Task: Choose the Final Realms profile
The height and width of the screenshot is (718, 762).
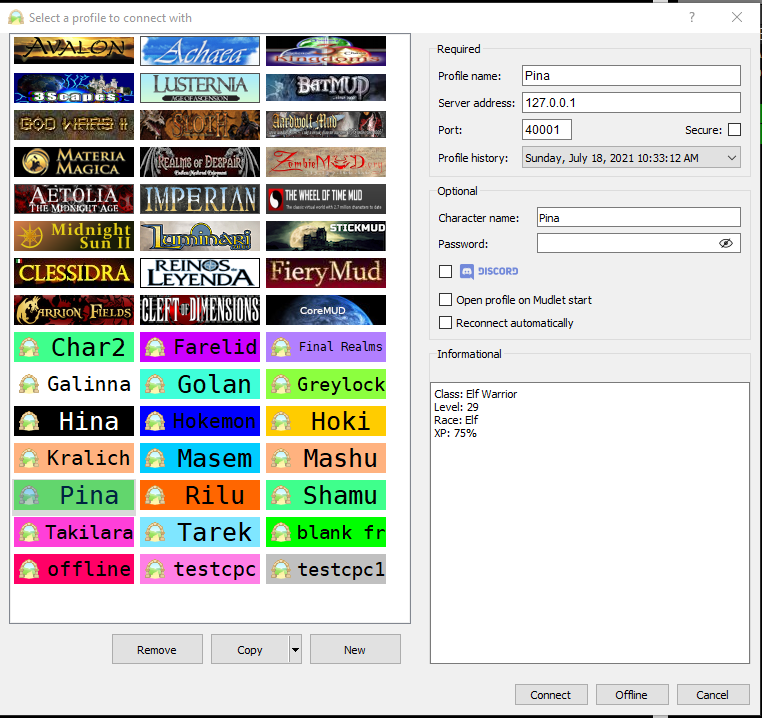Action: pos(326,347)
